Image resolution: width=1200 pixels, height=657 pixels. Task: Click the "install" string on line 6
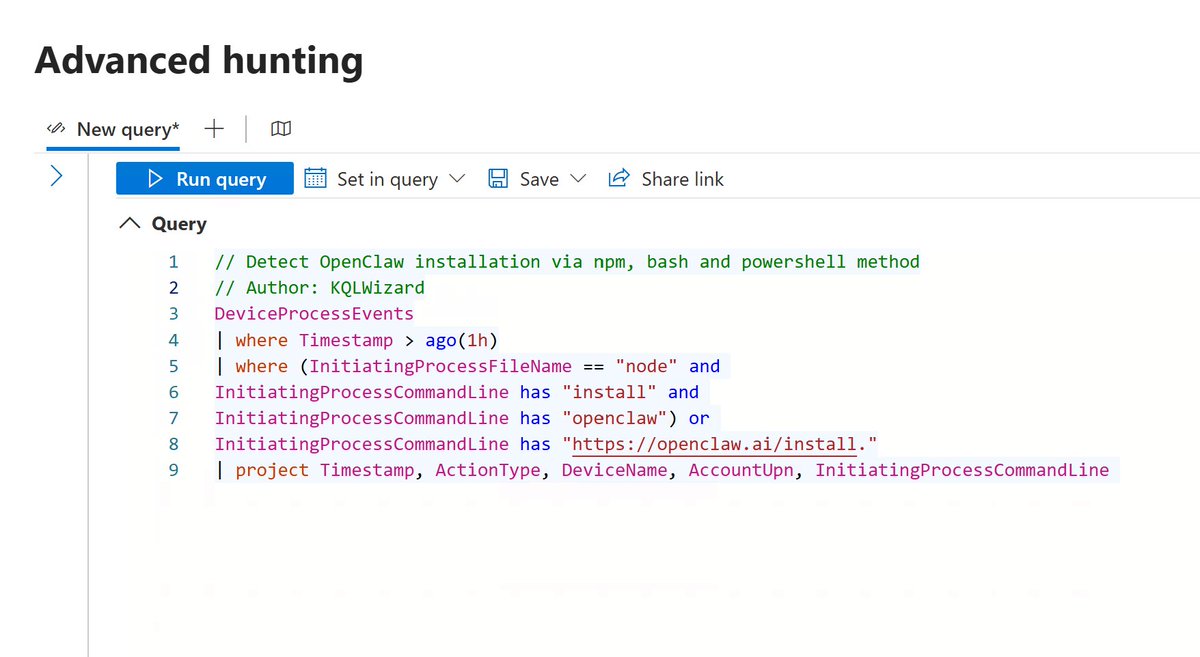(x=609, y=392)
